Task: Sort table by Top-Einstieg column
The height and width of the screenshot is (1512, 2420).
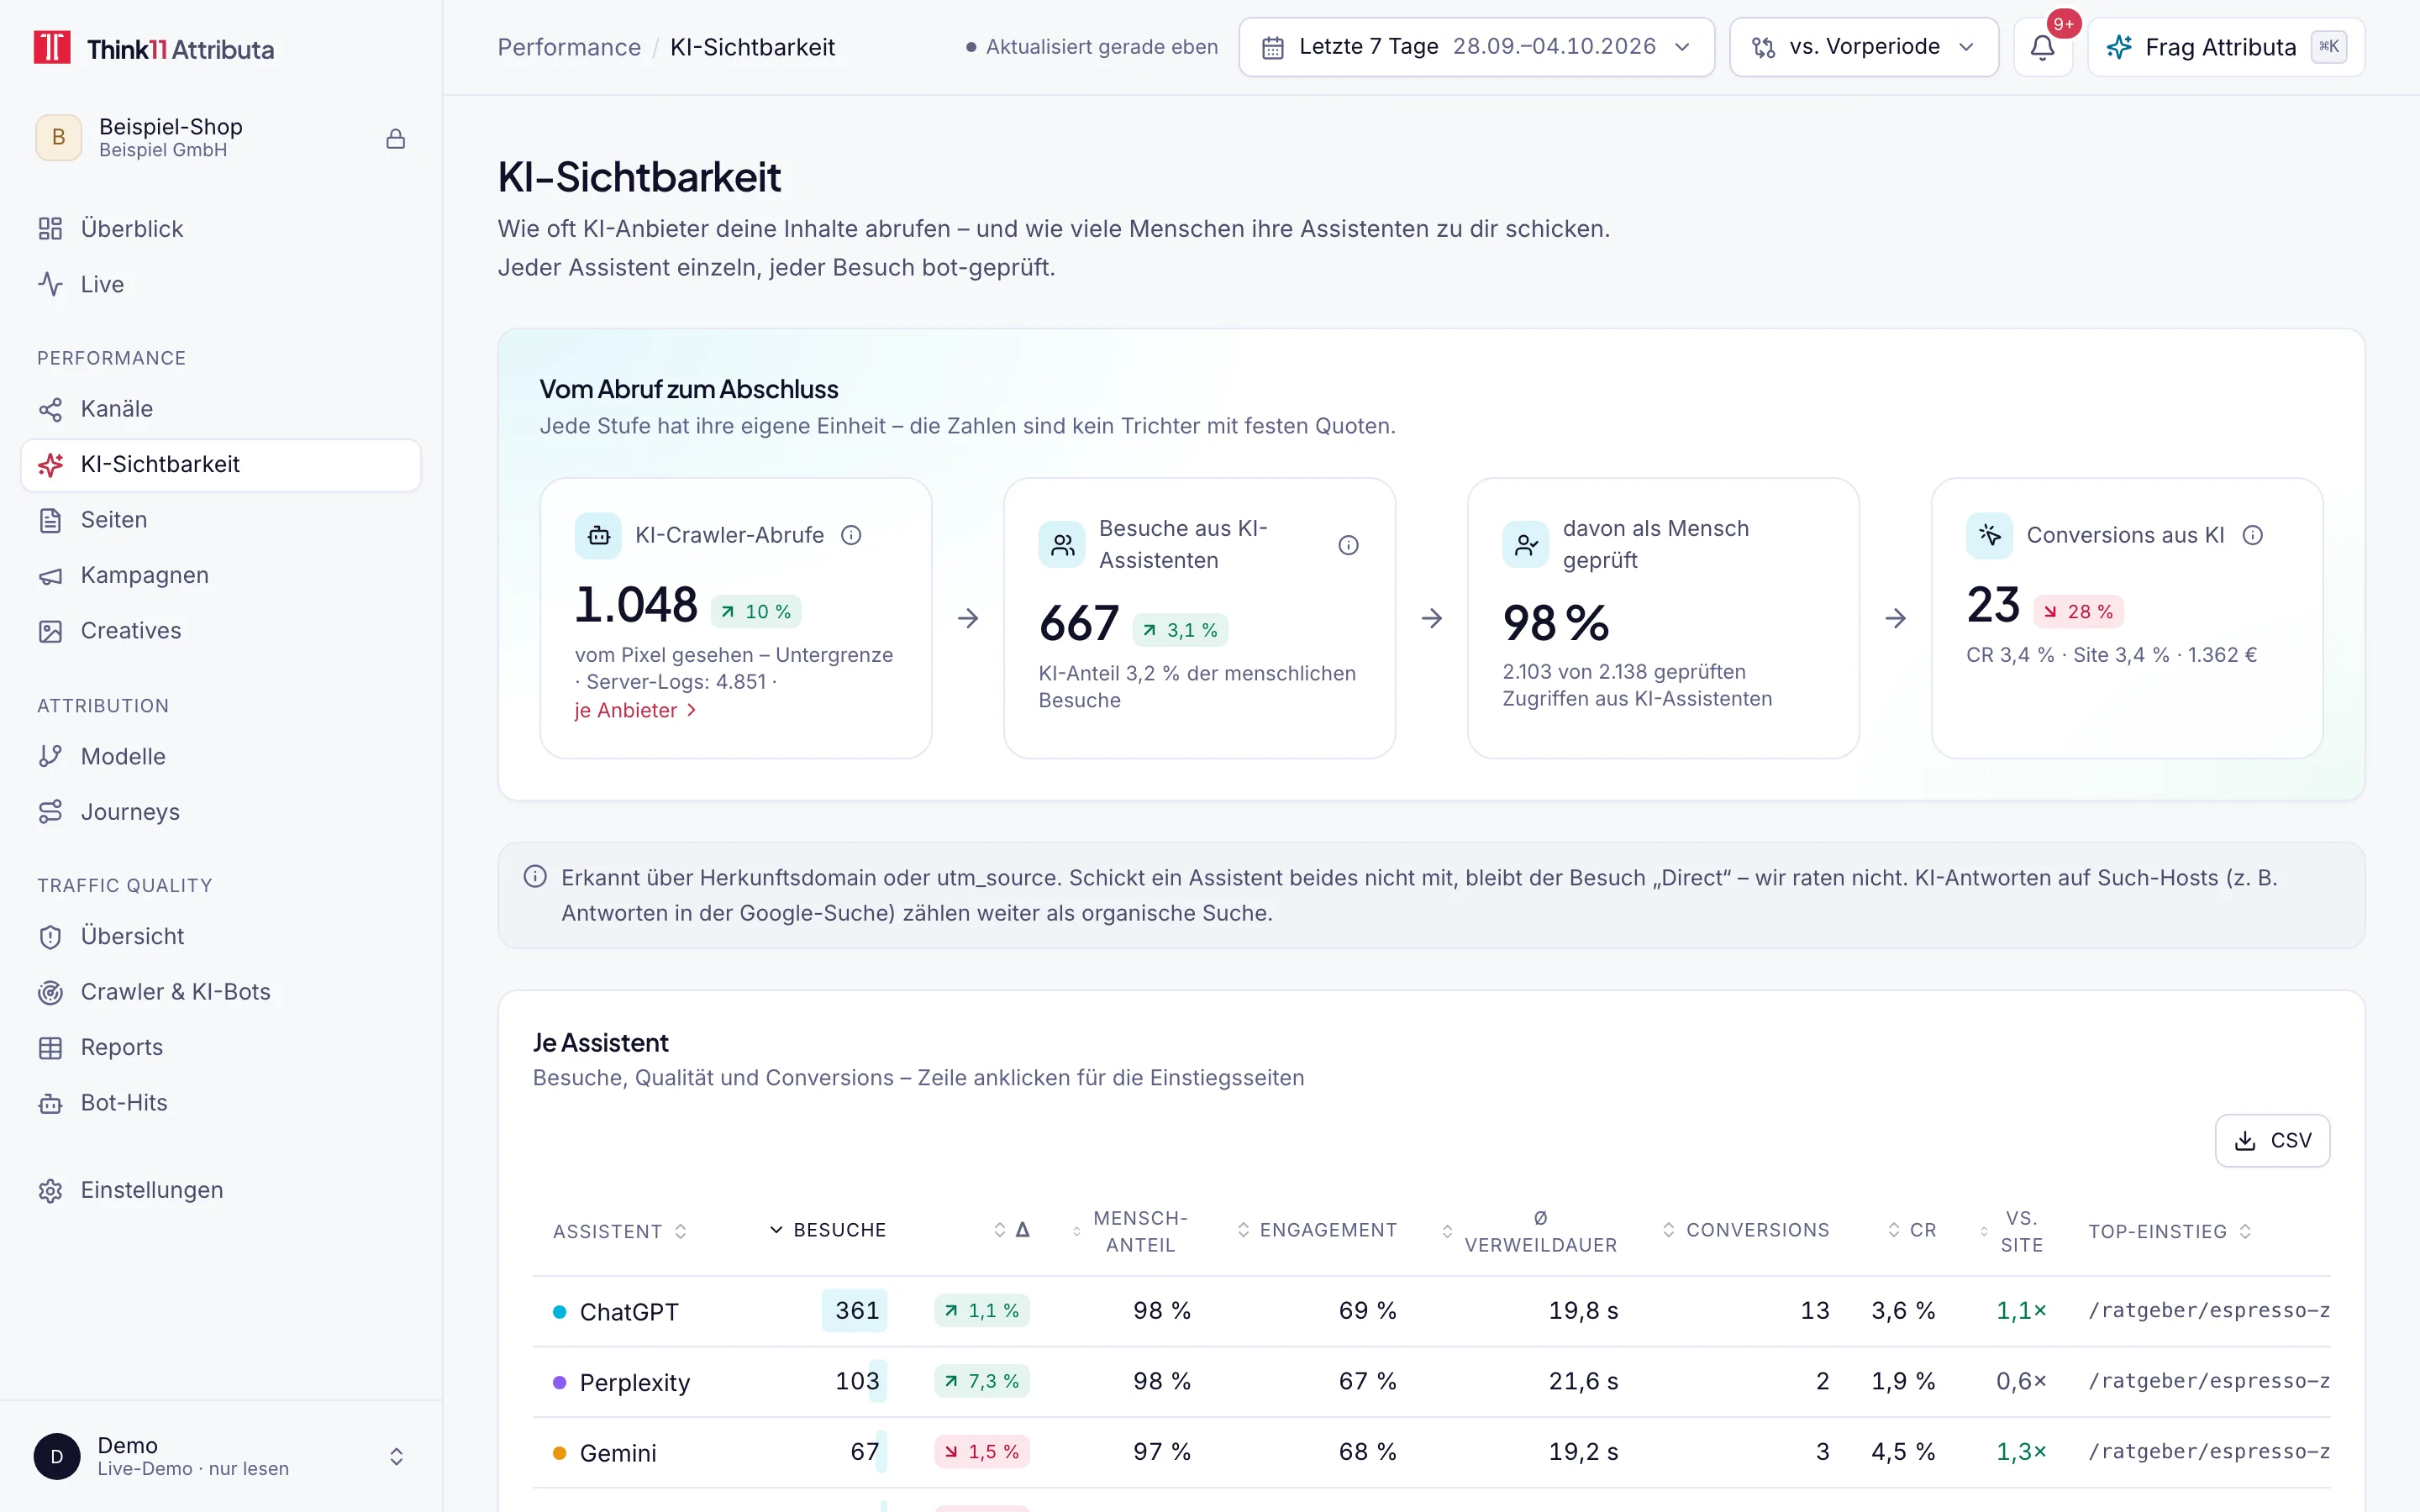Action: (2170, 1231)
